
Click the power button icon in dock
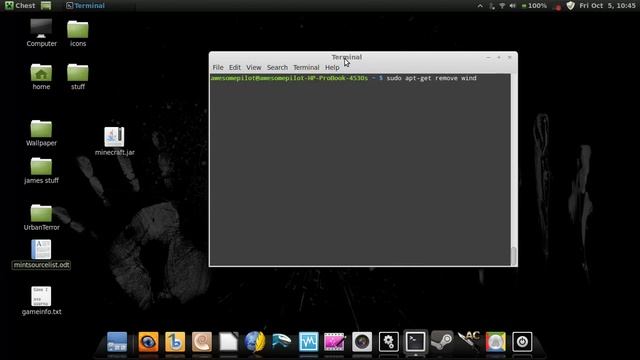522,342
